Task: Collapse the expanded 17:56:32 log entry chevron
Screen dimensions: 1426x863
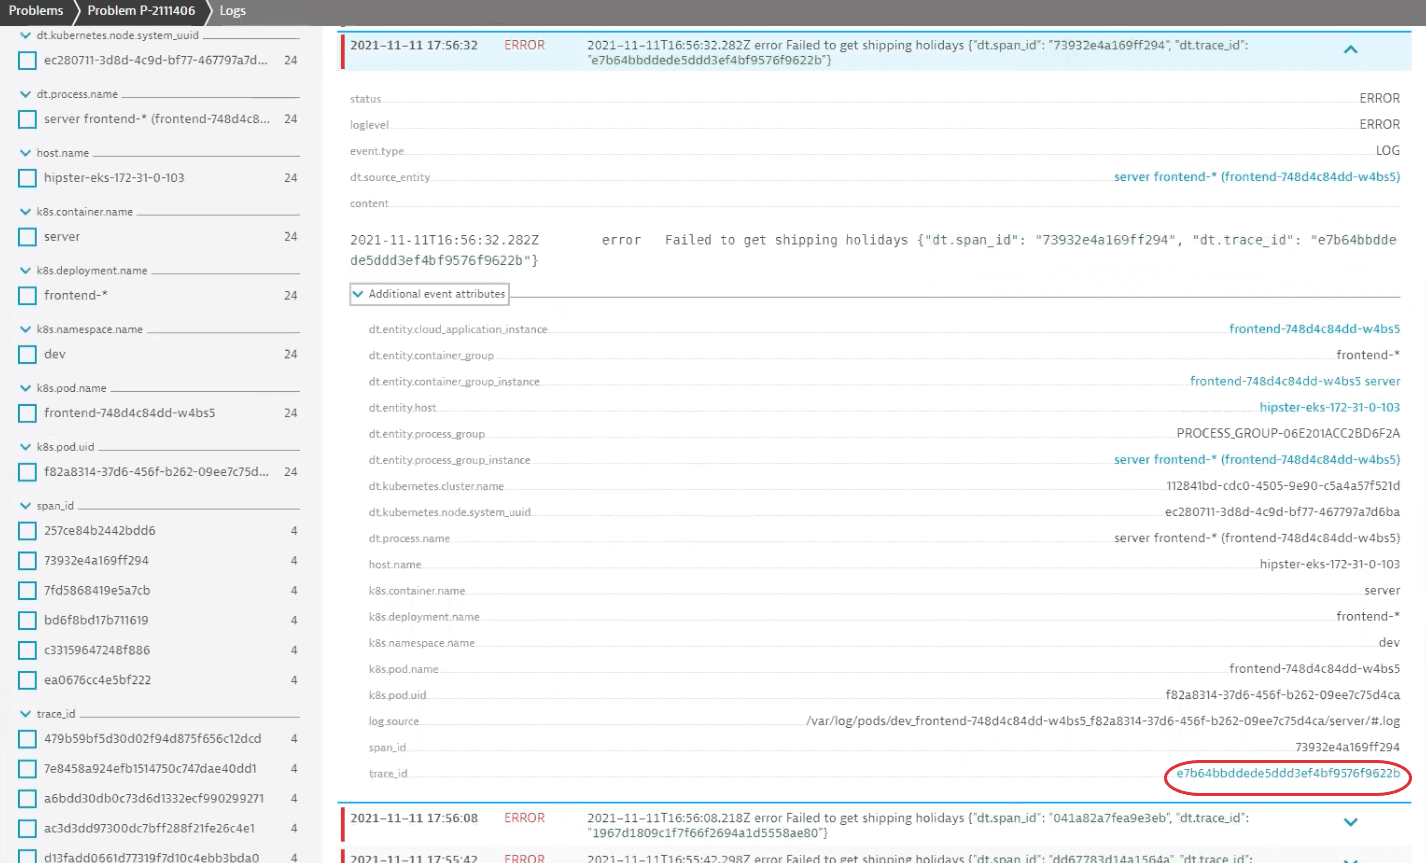Action: (1350, 50)
